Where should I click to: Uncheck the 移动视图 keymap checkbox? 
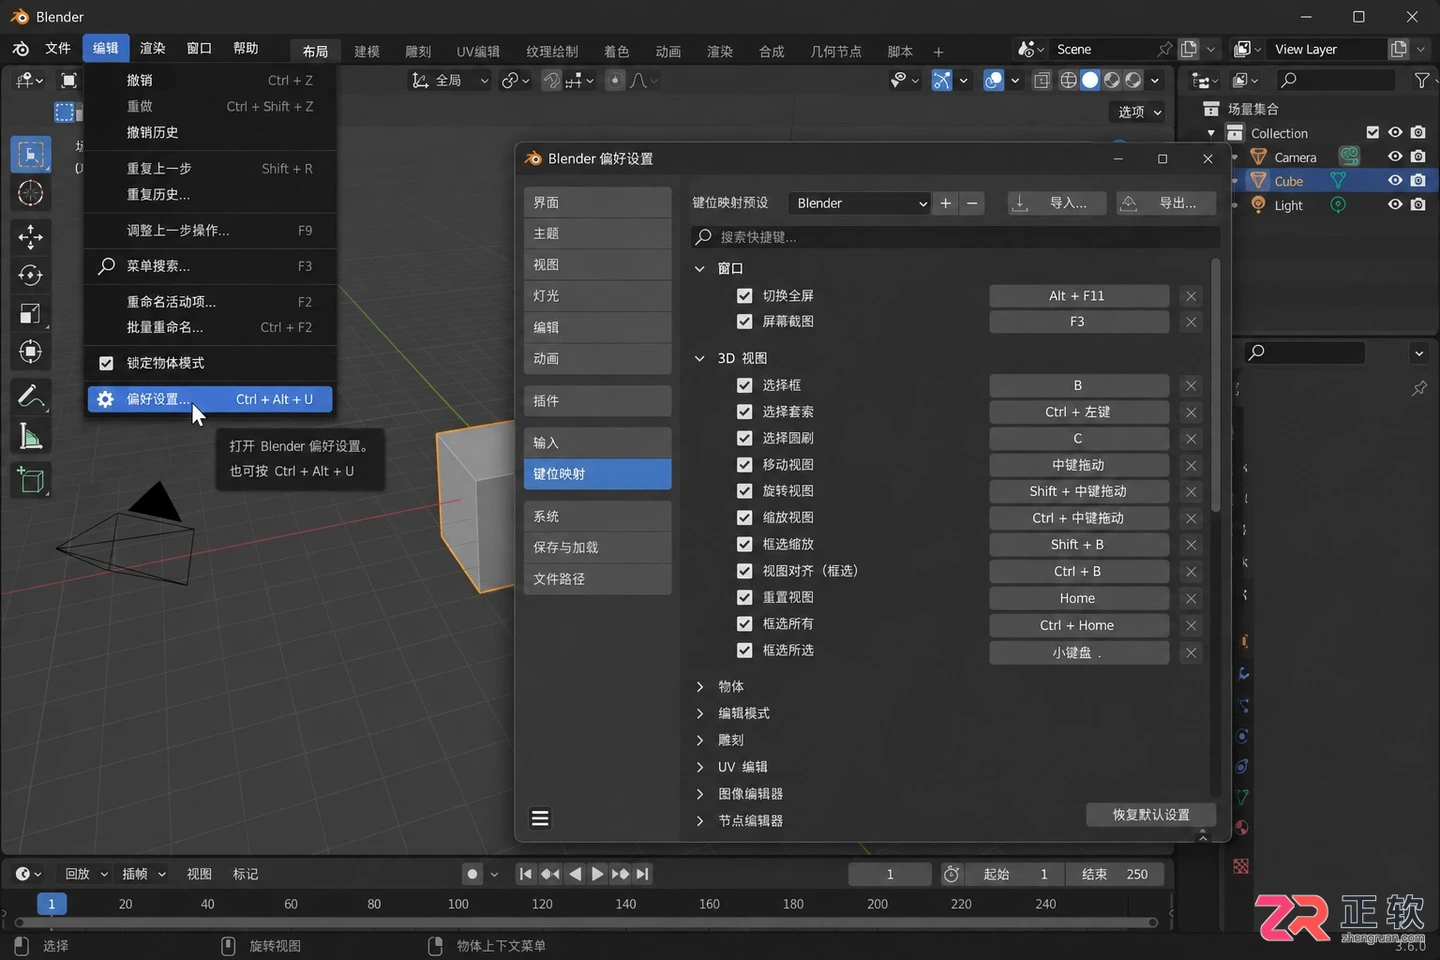click(x=744, y=465)
